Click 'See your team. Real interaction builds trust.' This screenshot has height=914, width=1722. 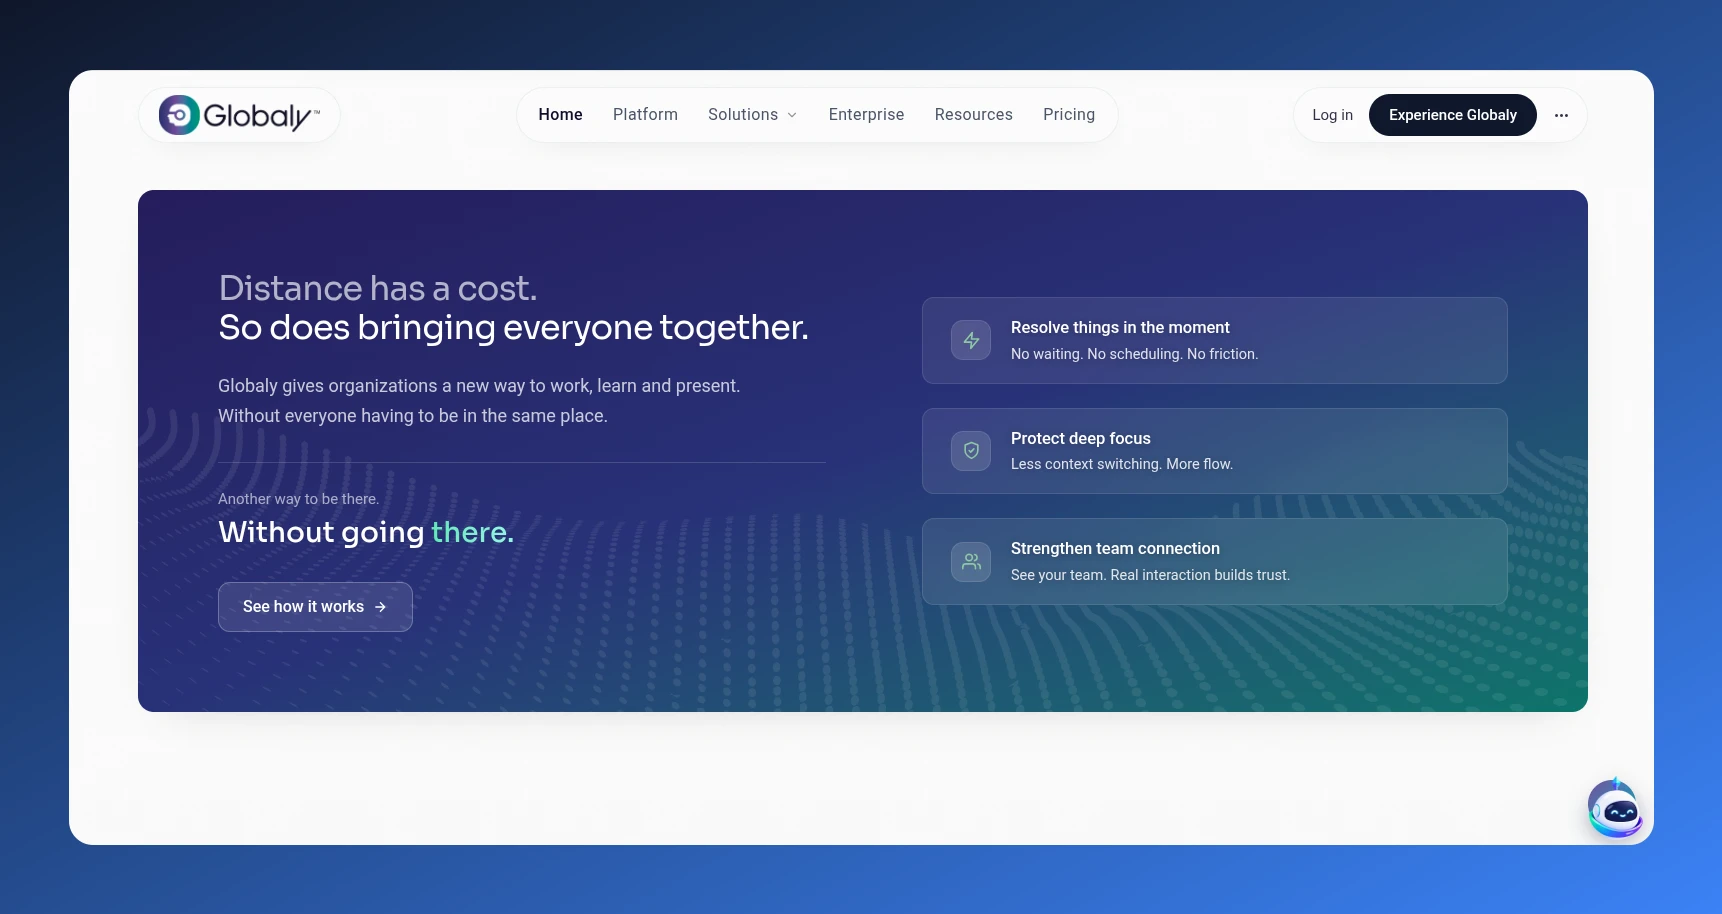(x=1150, y=575)
